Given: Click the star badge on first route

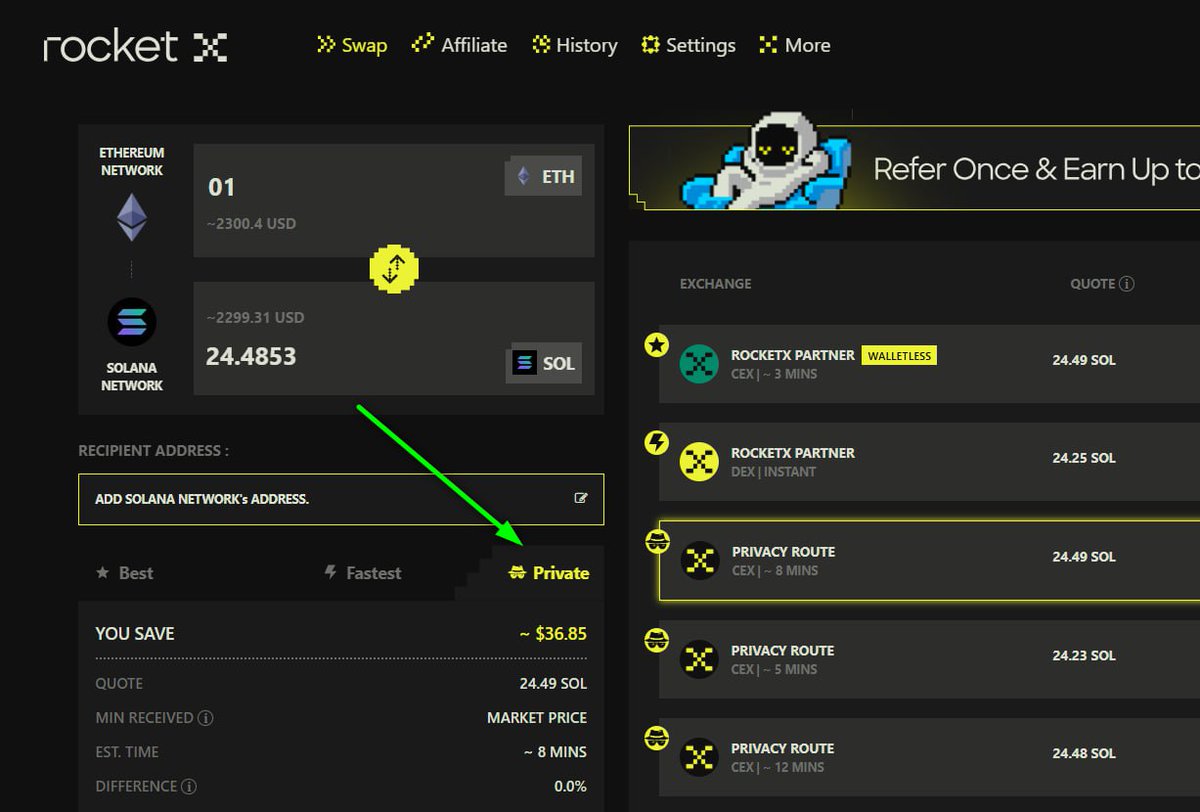Looking at the screenshot, I should point(656,346).
